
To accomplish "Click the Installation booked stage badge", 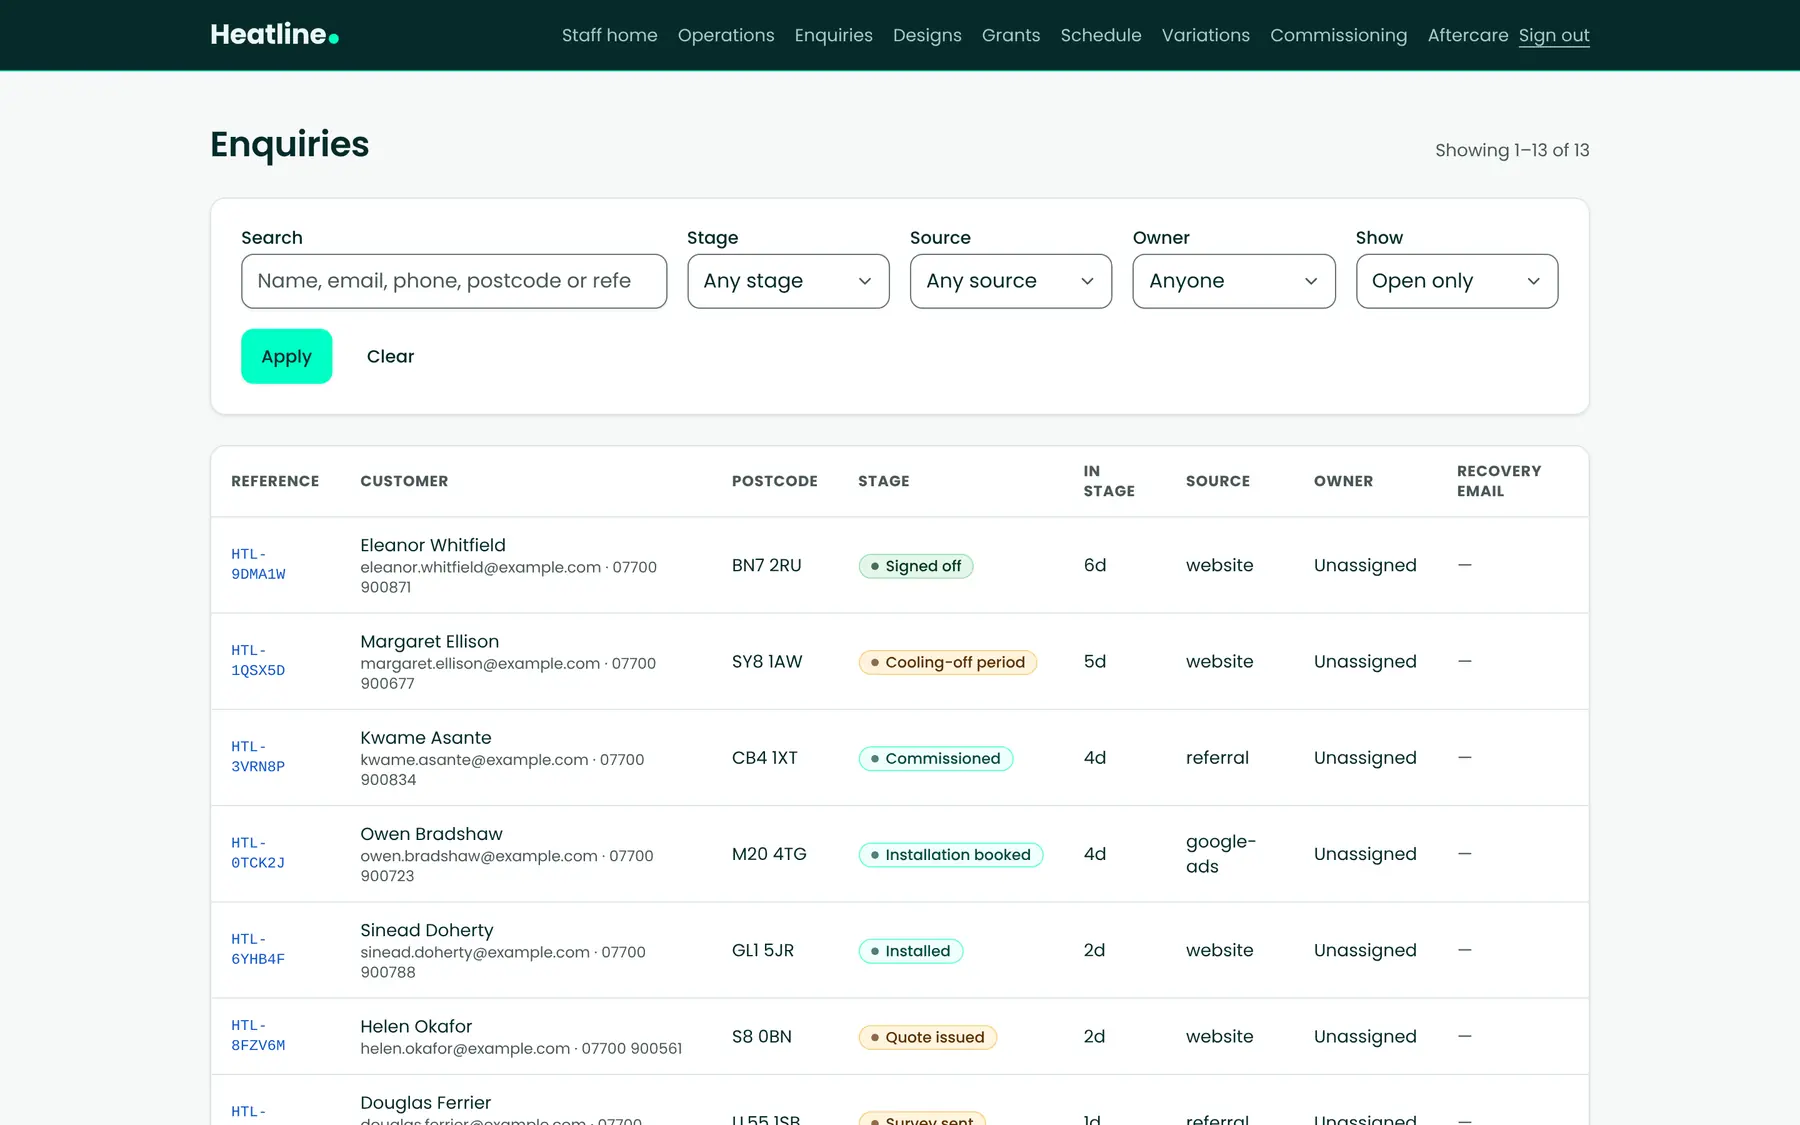I will 951,855.
